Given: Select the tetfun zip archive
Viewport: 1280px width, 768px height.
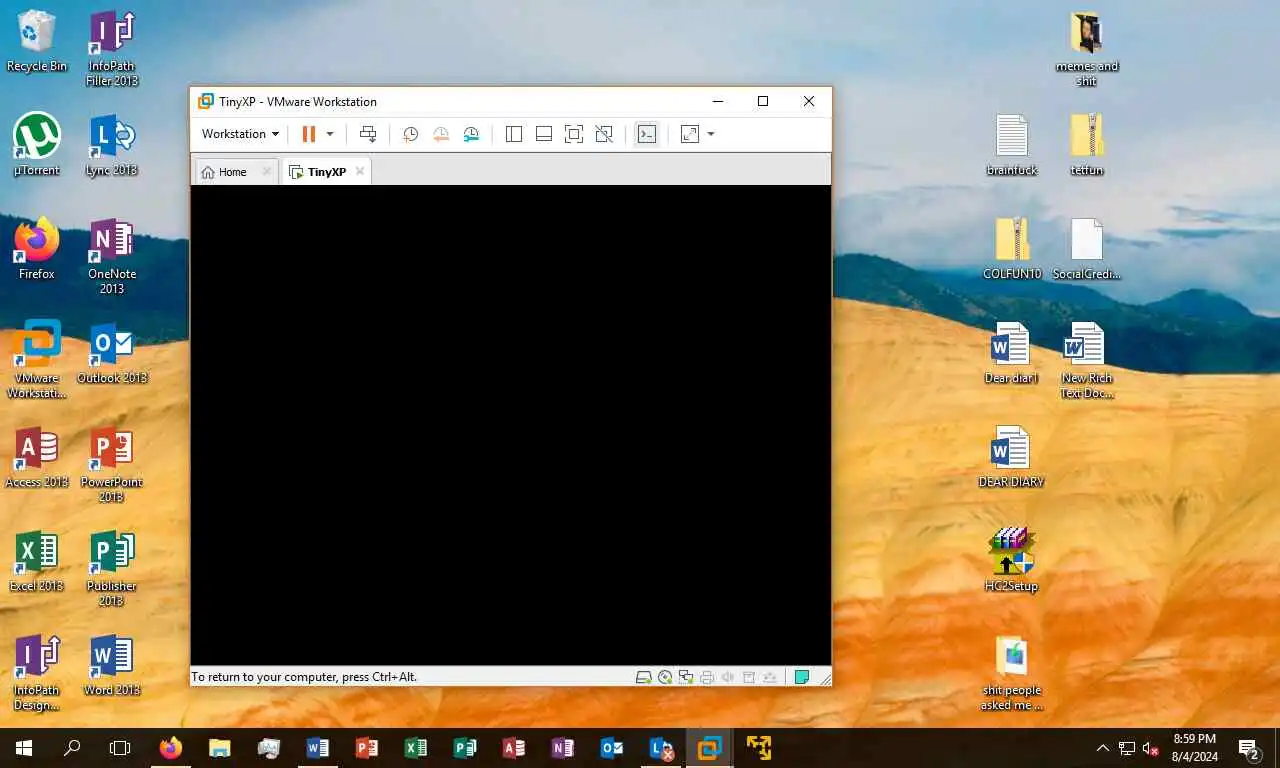Looking at the screenshot, I should 1087,145.
